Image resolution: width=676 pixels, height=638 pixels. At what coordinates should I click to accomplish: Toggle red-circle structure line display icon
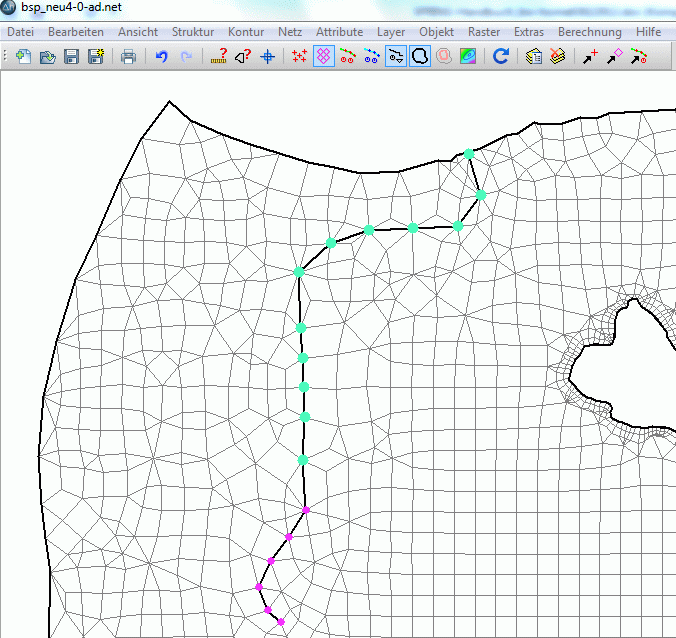pyautogui.click(x=347, y=56)
